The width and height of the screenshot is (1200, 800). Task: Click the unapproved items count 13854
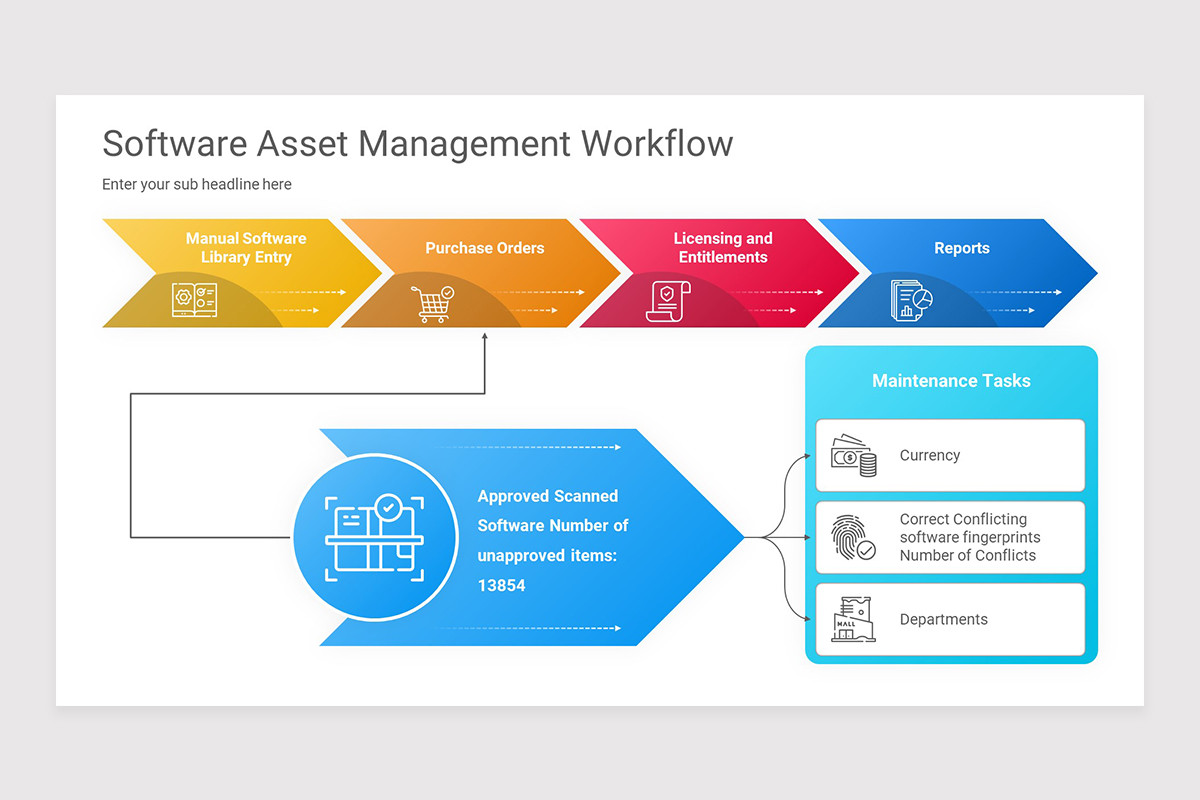(x=504, y=585)
